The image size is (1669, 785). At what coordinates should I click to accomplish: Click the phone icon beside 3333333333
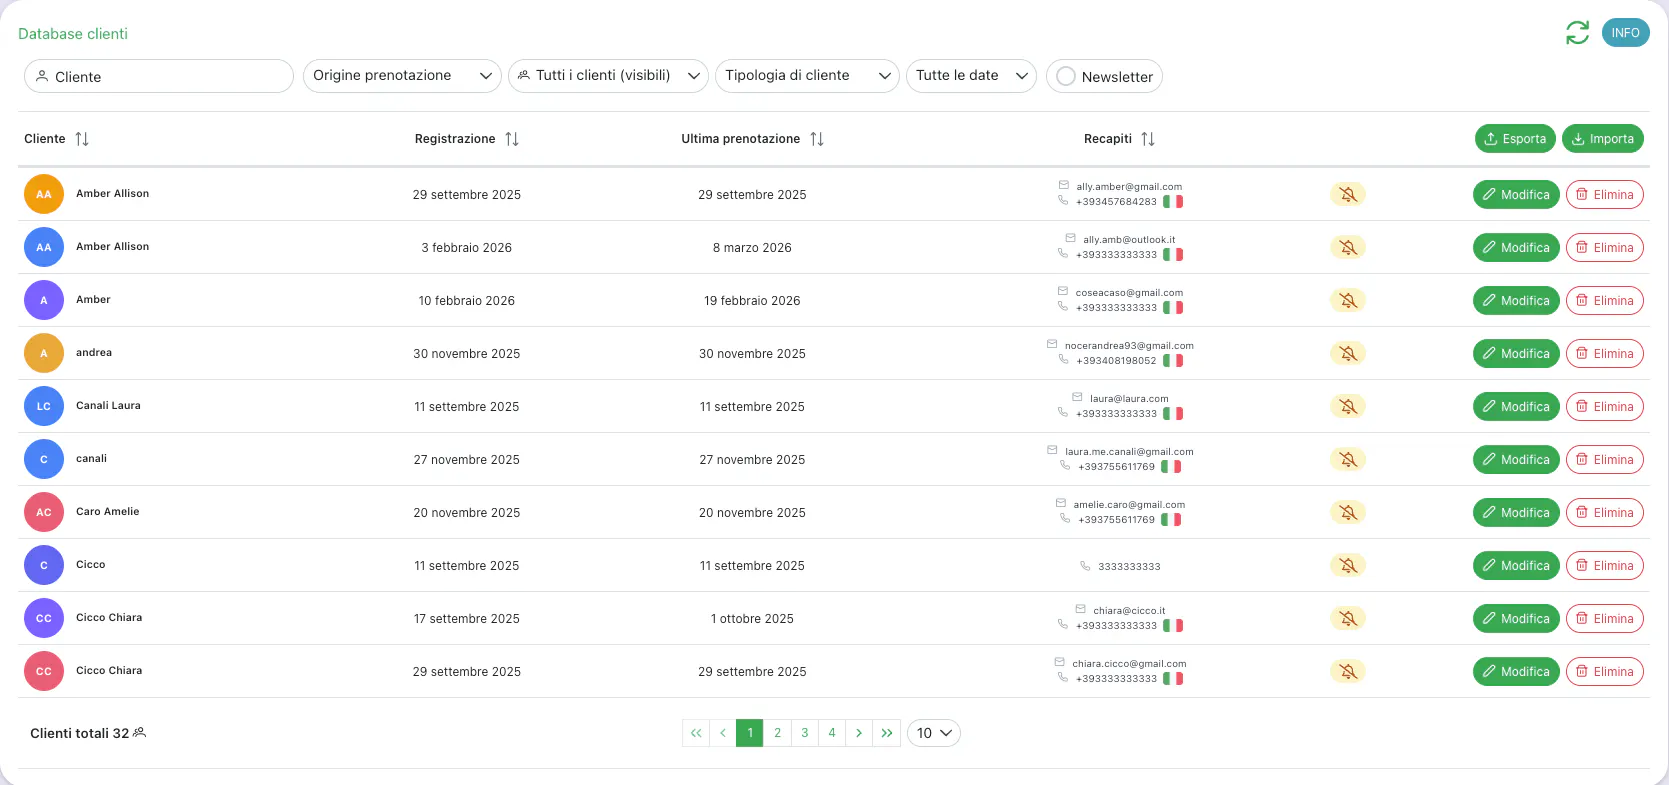[x=1085, y=566]
